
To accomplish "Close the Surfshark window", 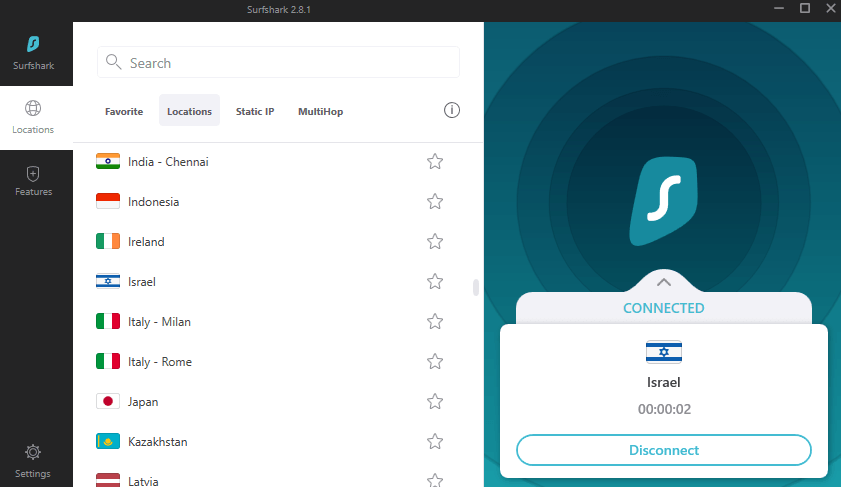I will coord(831,8).
